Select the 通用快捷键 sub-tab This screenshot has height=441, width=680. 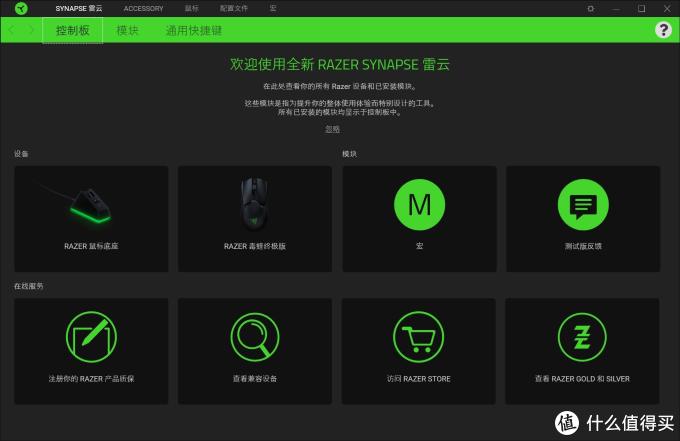coord(193,30)
